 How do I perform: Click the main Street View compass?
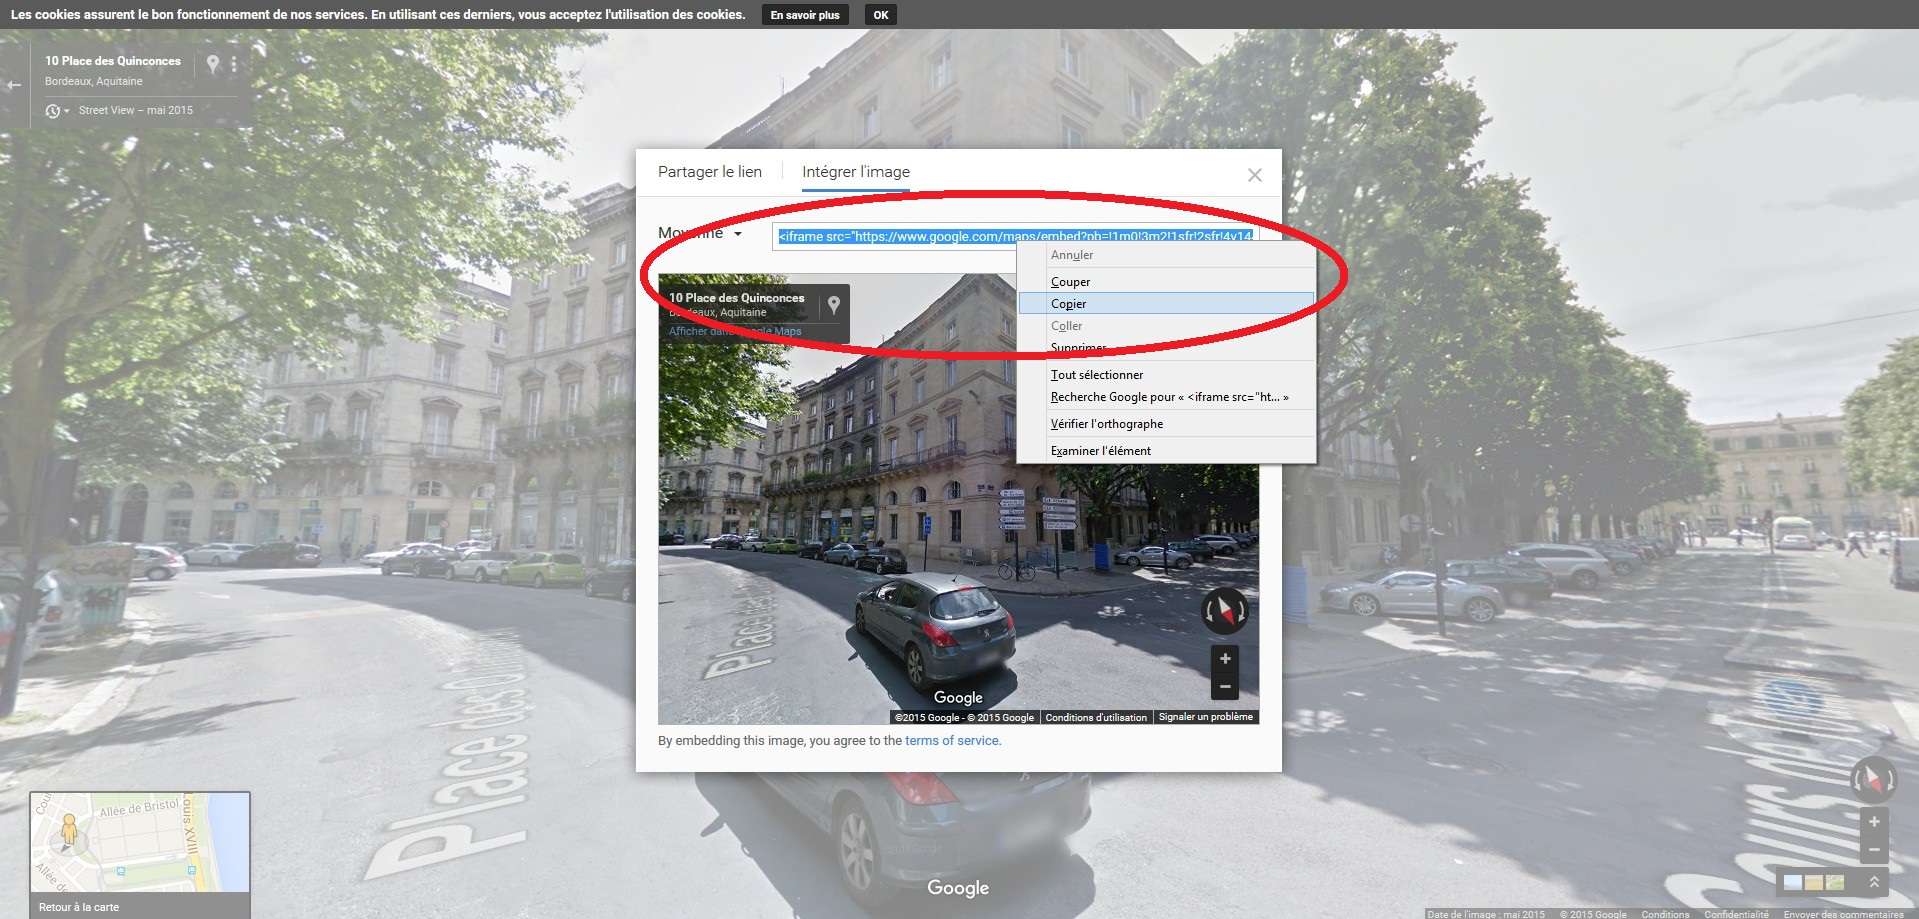tap(1873, 779)
